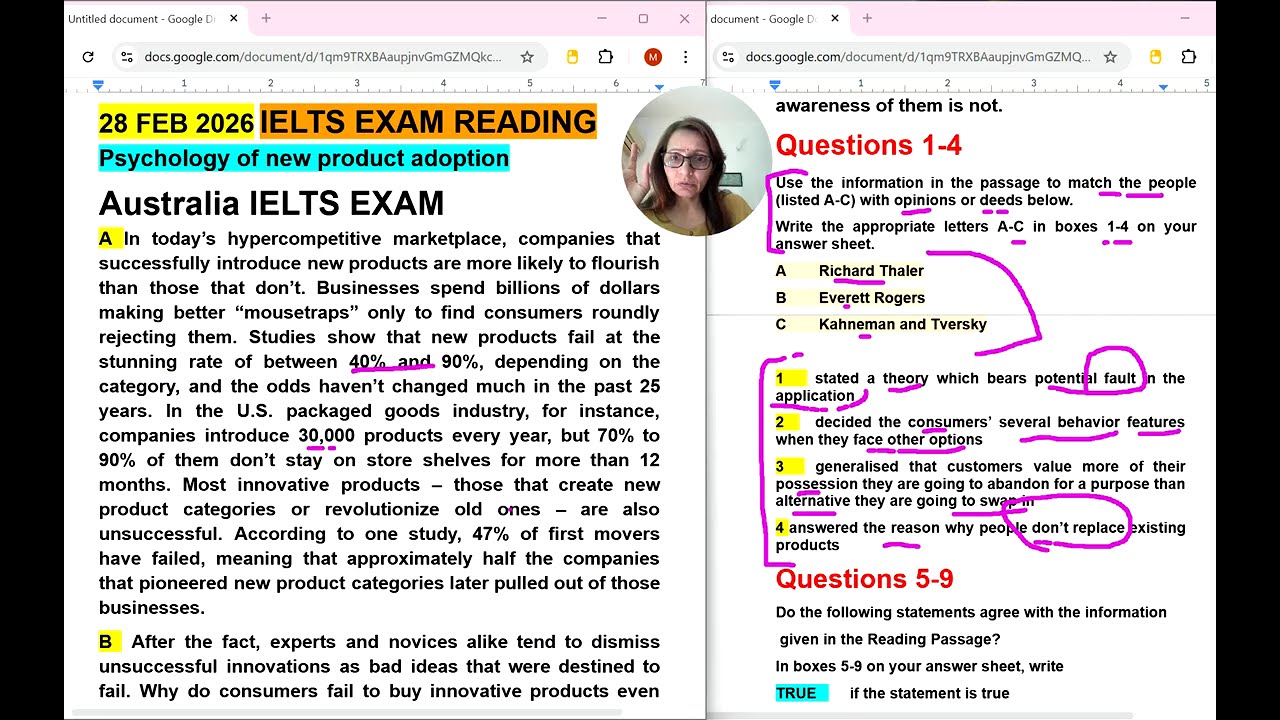Click the "Australia IELTS EXAM" heading
The width and height of the screenshot is (1280, 720).
[271, 204]
